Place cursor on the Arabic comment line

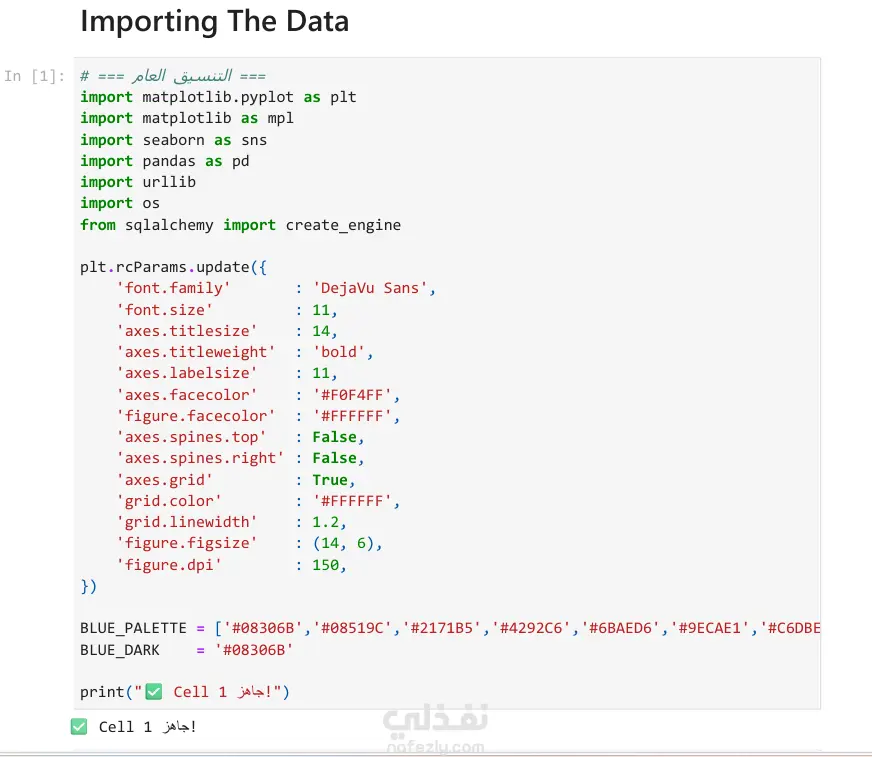coord(173,76)
